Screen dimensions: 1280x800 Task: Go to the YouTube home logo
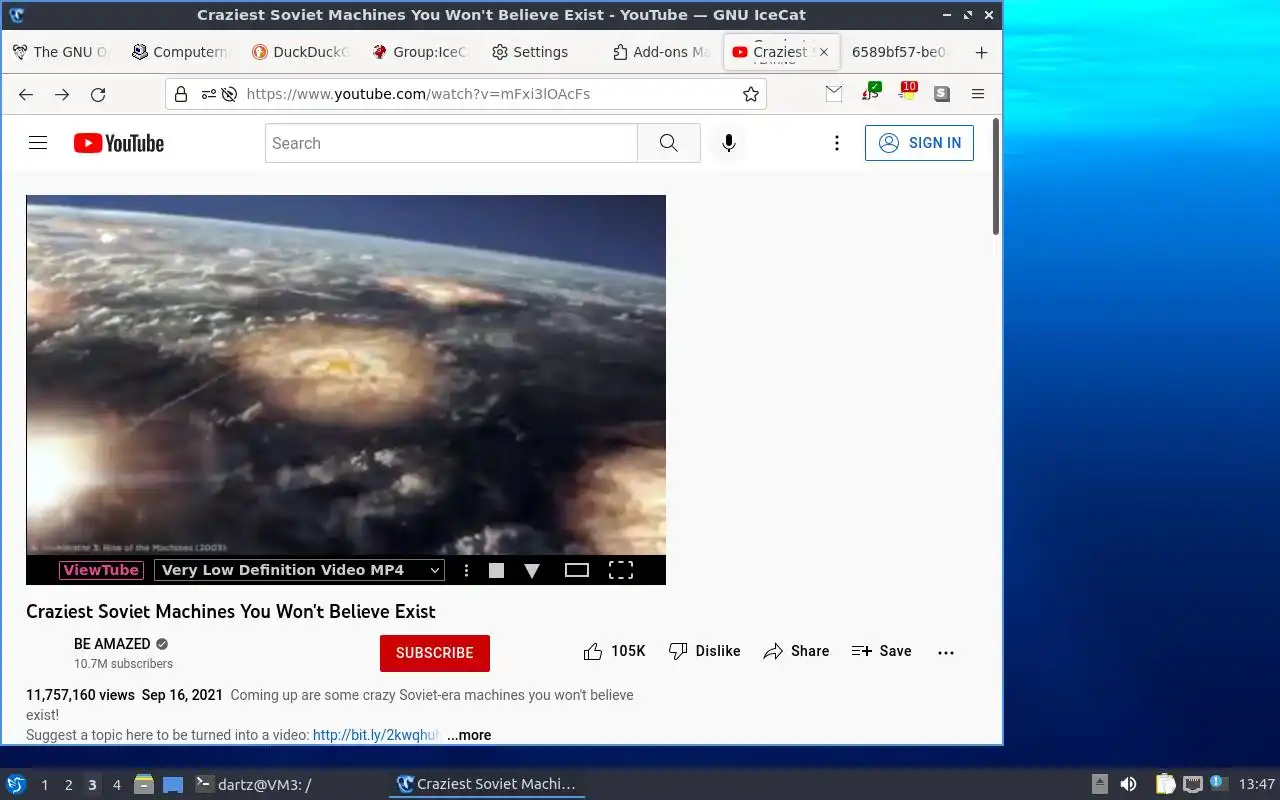[119, 143]
